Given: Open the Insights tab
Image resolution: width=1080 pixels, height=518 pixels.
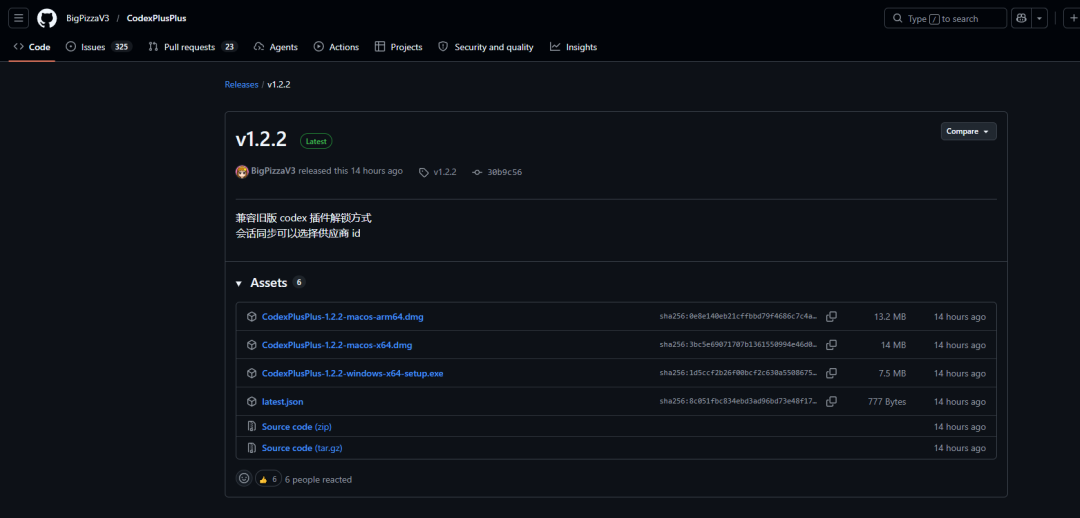Looking at the screenshot, I should [573, 47].
